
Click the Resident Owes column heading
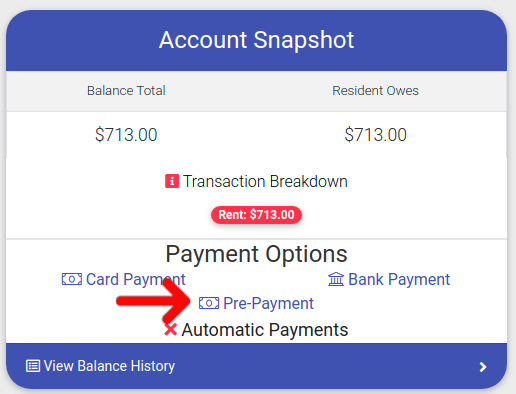(x=375, y=91)
